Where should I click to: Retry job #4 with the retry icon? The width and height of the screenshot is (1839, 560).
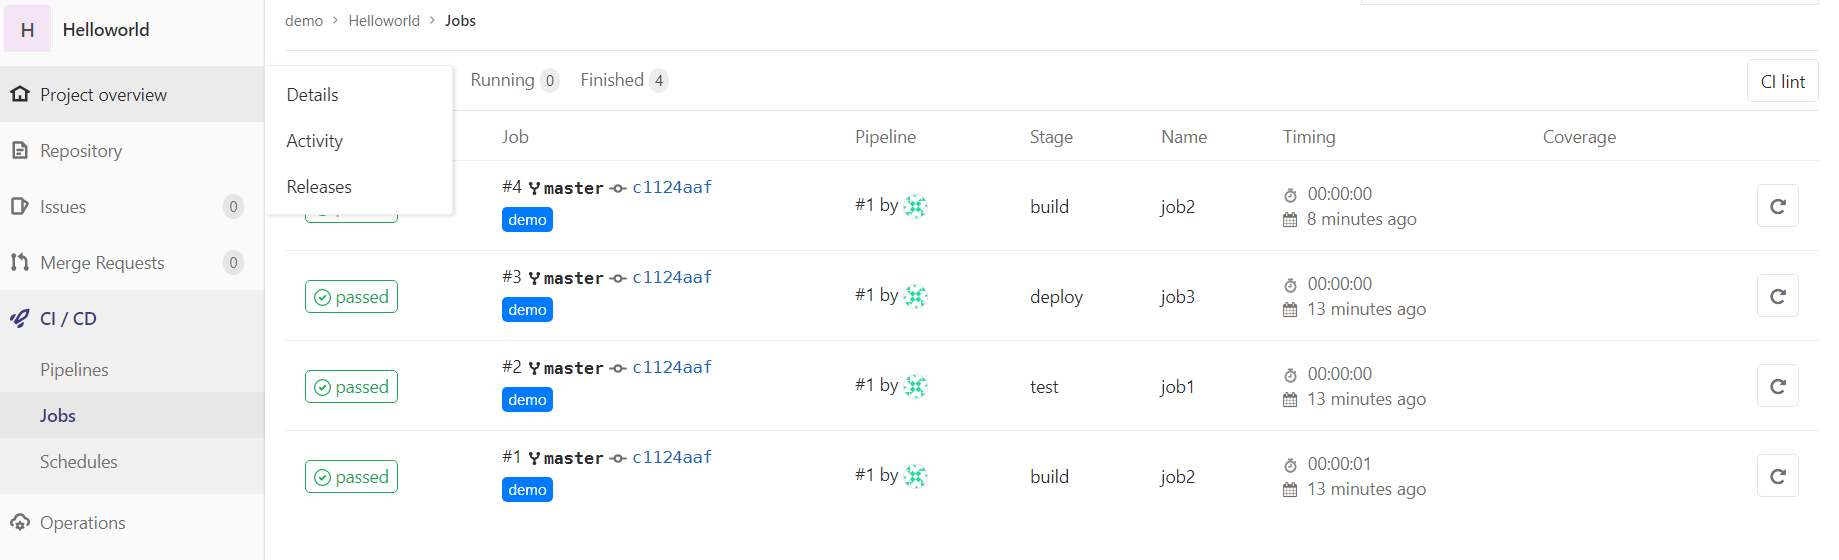tap(1777, 206)
